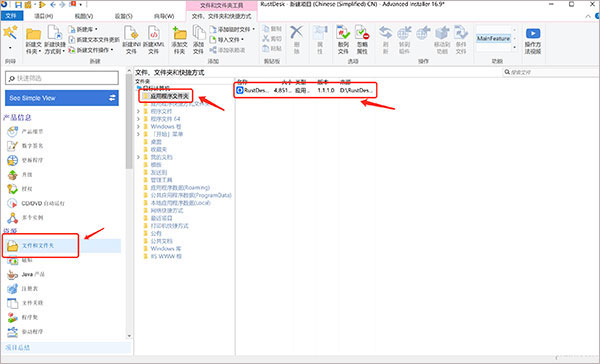Click the Run play icon in quick access toolbar
600x364 pixels.
coord(42,5)
